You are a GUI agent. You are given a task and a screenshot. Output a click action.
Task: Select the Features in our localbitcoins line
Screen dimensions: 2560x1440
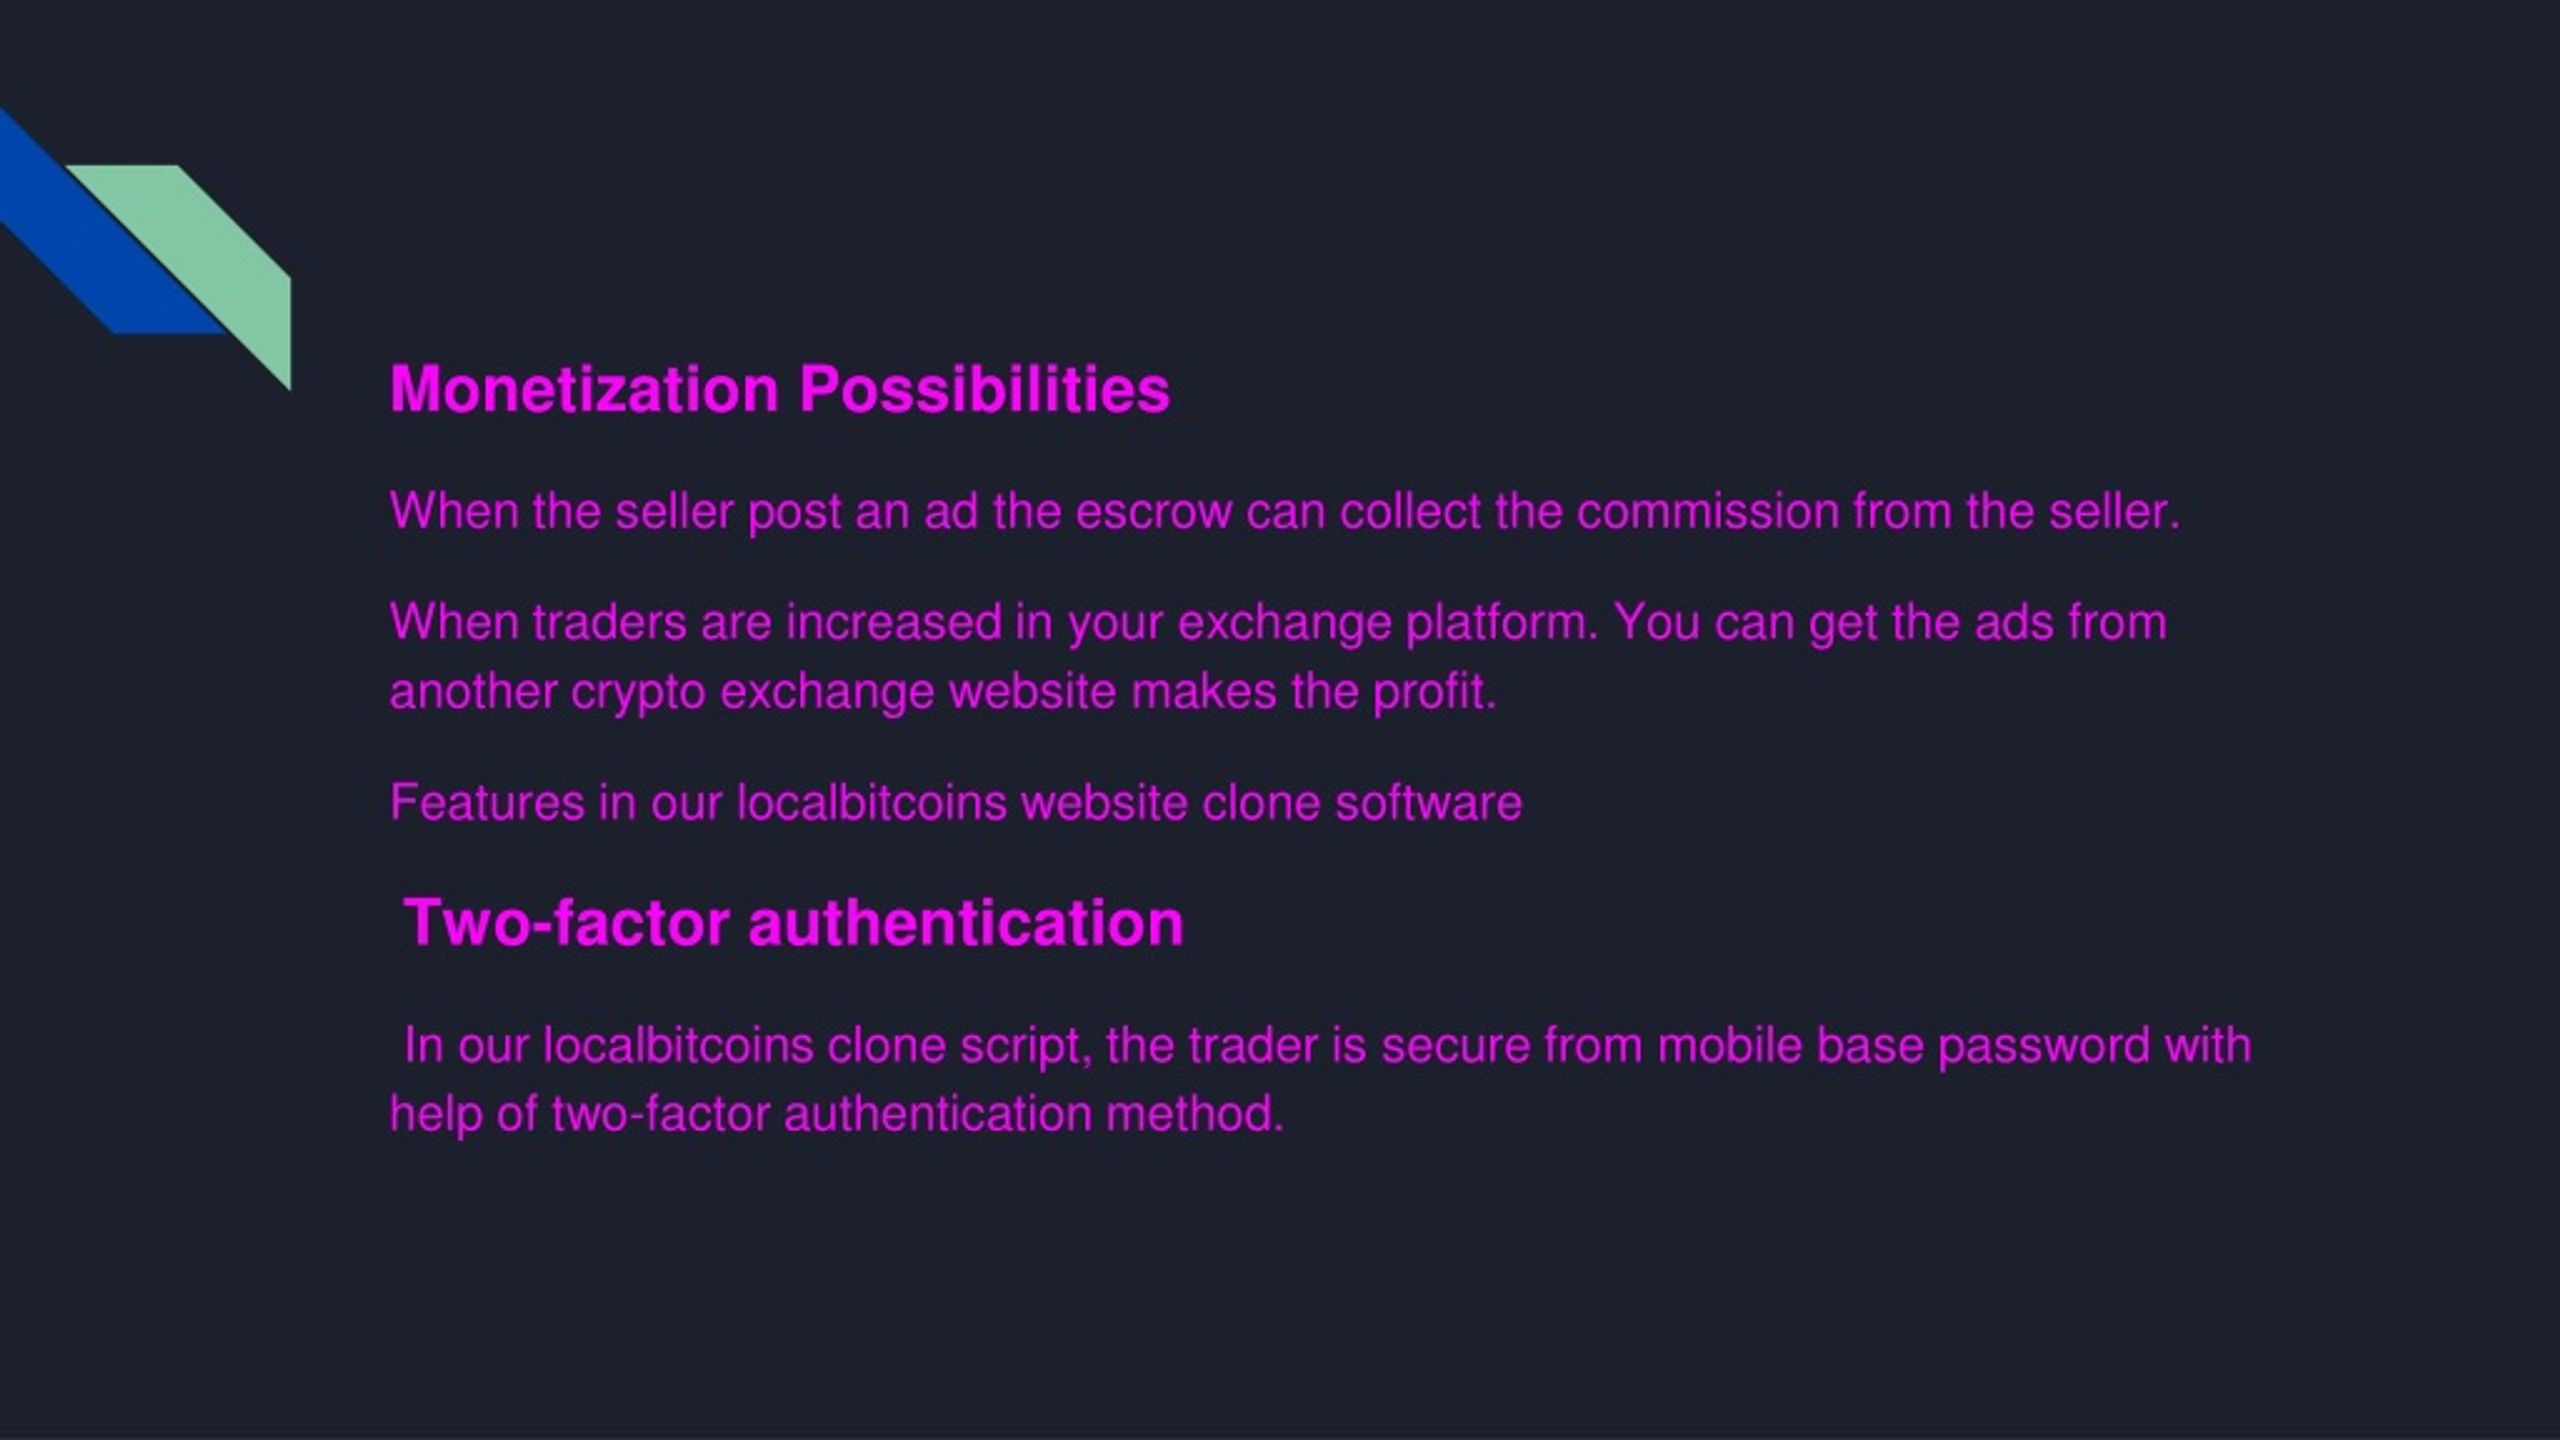[955, 803]
